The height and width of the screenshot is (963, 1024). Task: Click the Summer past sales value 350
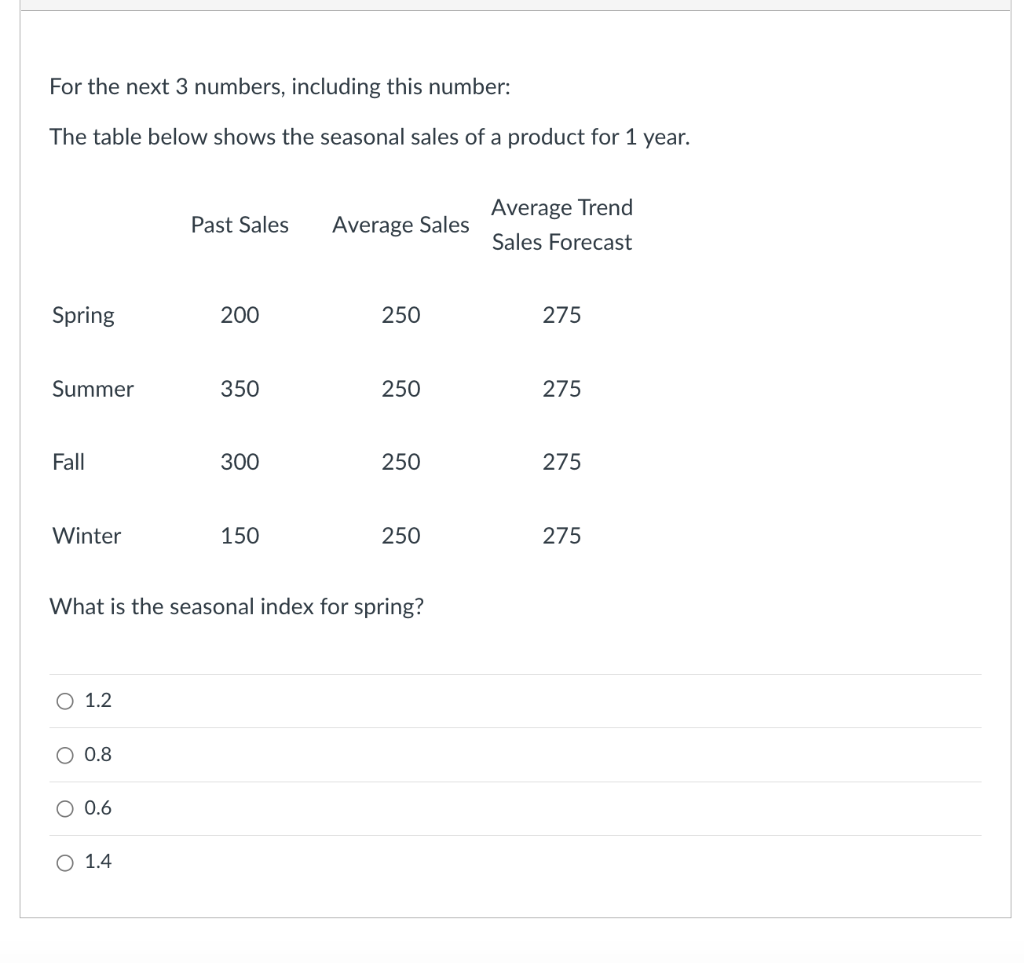click(240, 389)
